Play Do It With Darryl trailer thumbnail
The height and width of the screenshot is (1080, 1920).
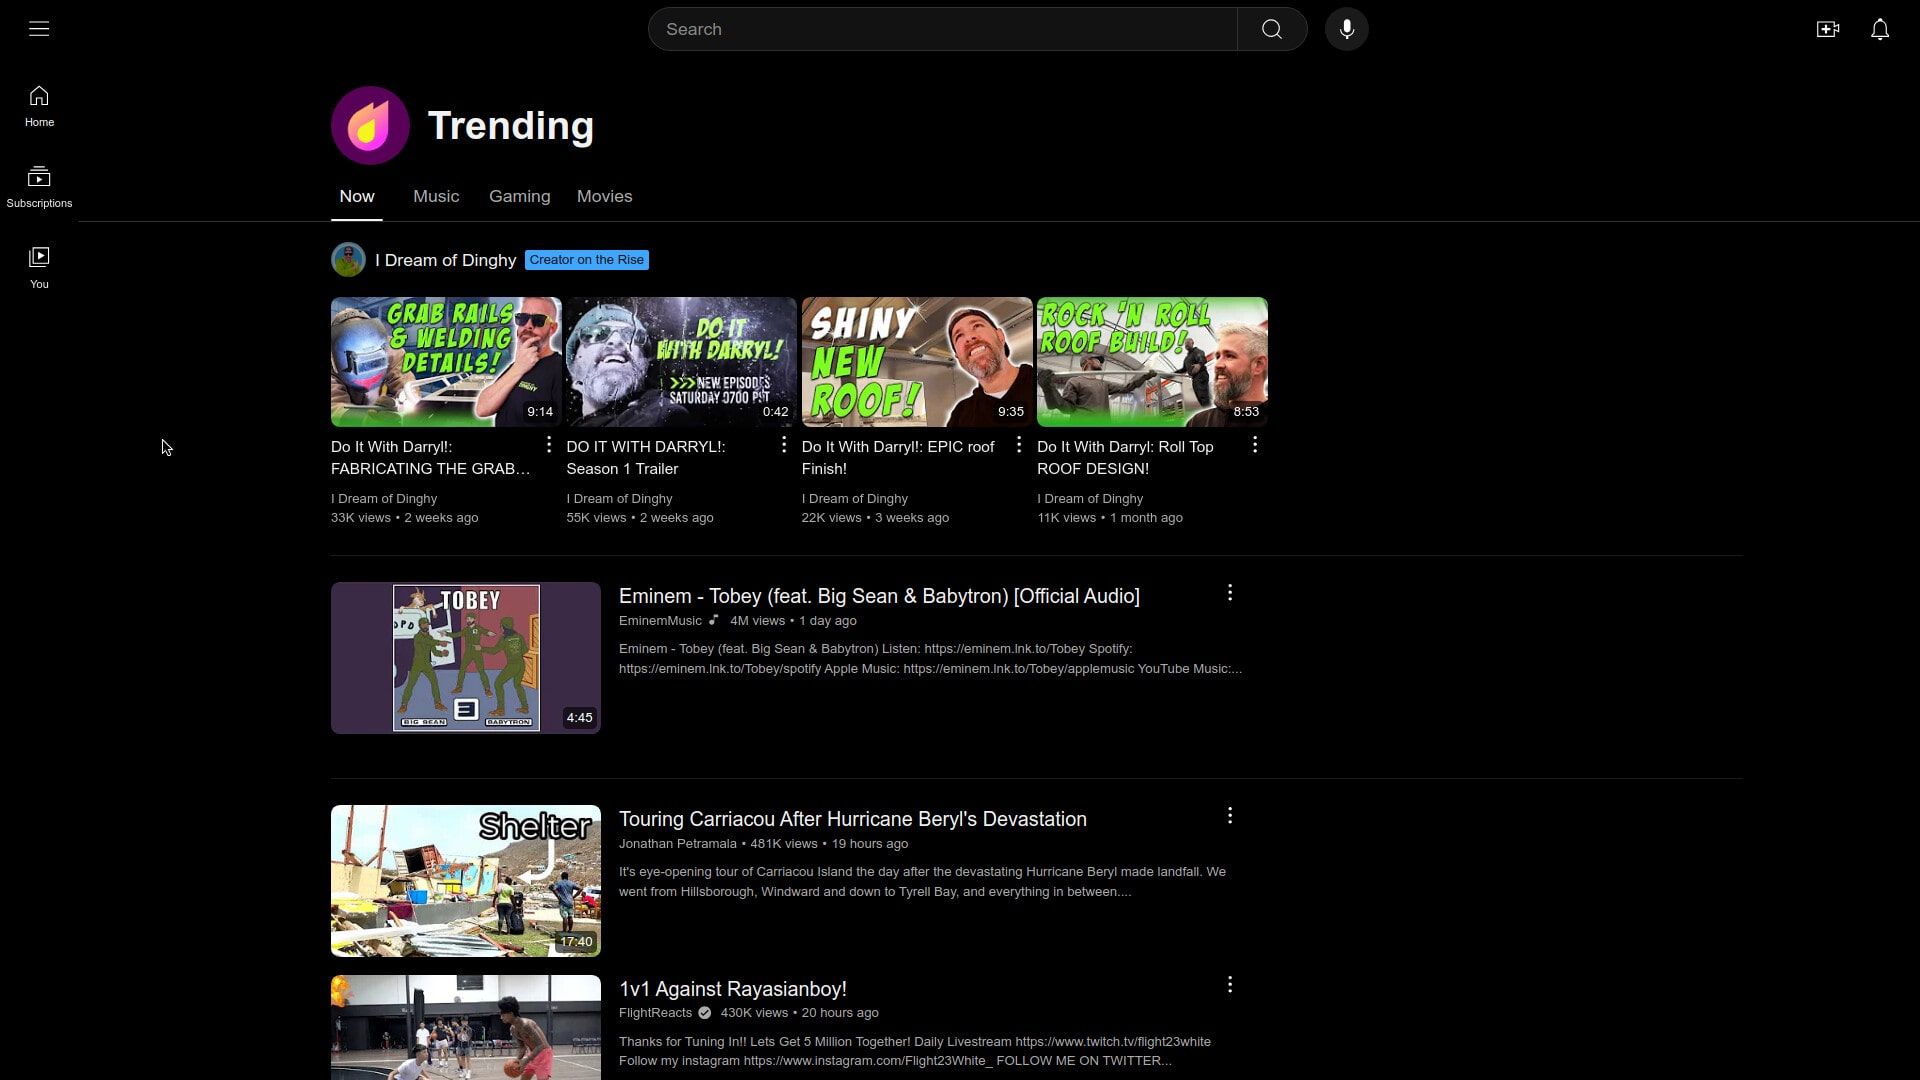(x=682, y=362)
